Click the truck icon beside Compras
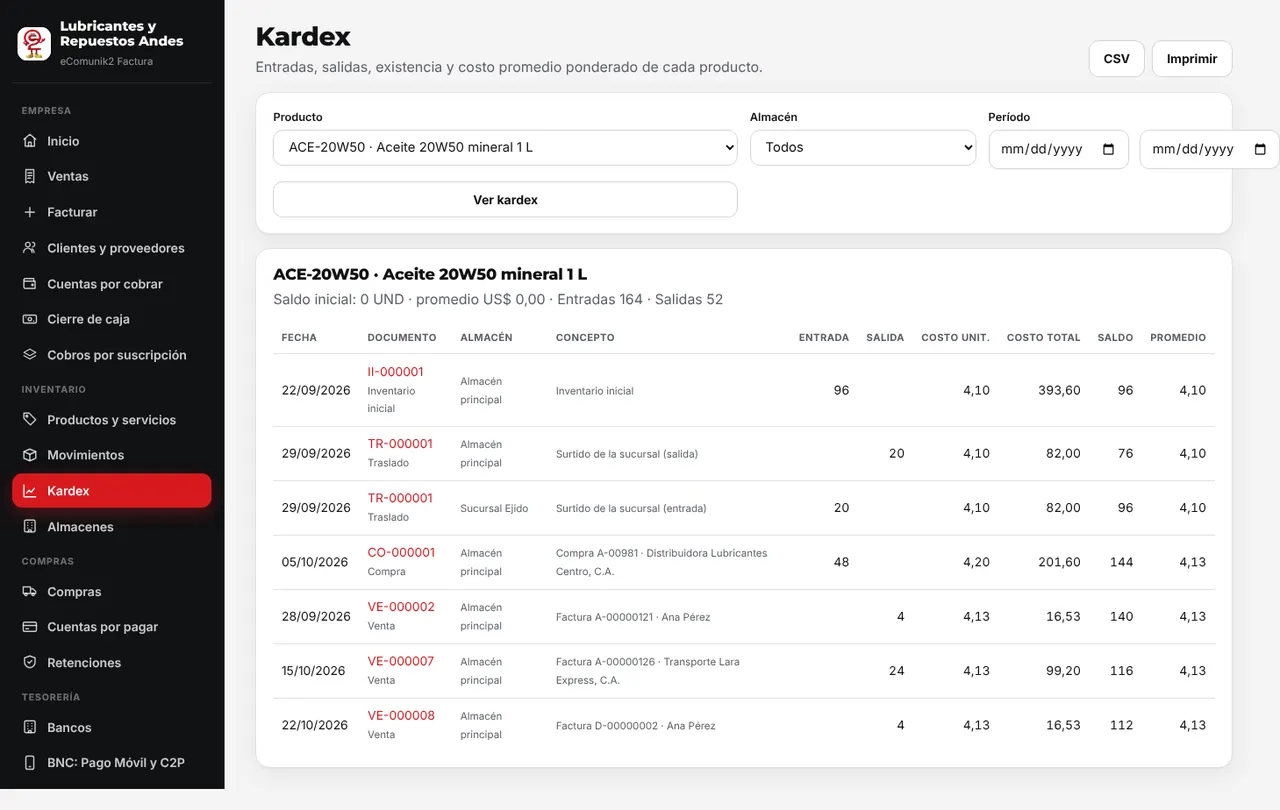The width and height of the screenshot is (1280, 810). (30, 592)
